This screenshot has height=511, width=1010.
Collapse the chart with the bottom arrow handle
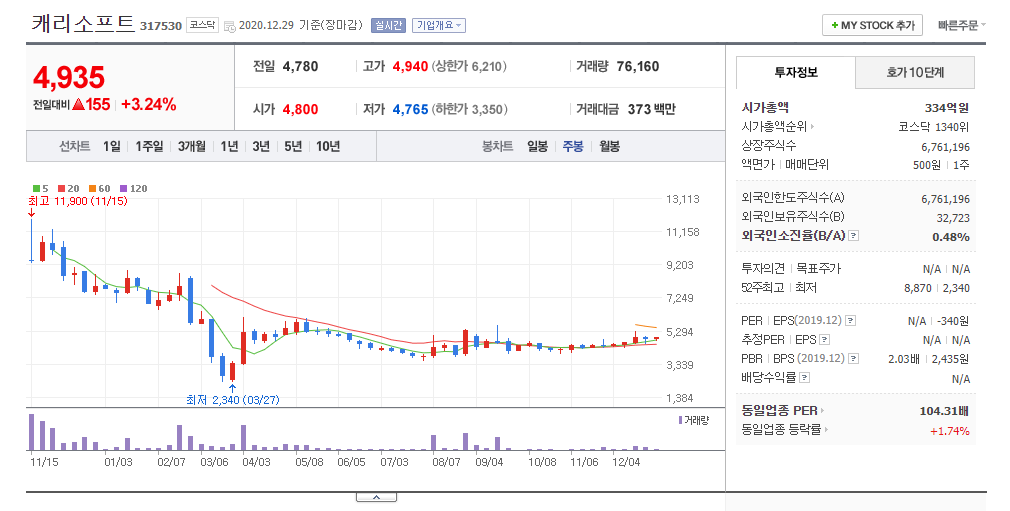(x=376, y=497)
